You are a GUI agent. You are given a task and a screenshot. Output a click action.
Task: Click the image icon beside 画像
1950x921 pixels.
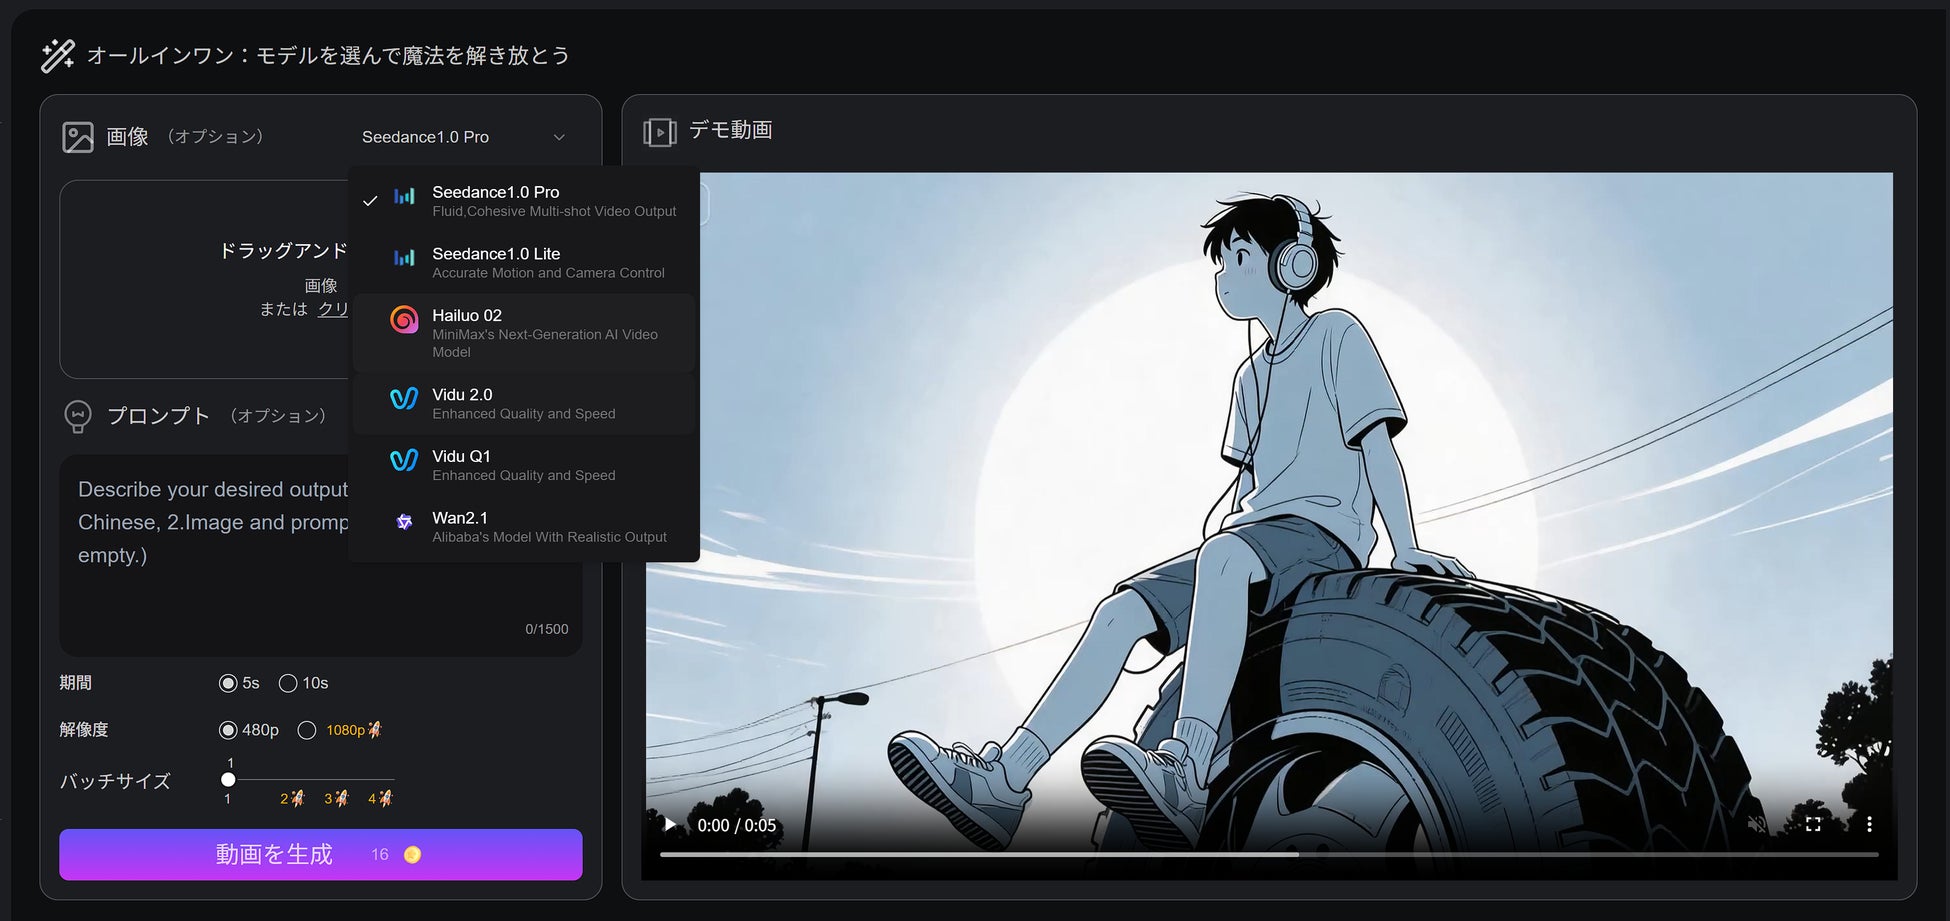coord(78,137)
